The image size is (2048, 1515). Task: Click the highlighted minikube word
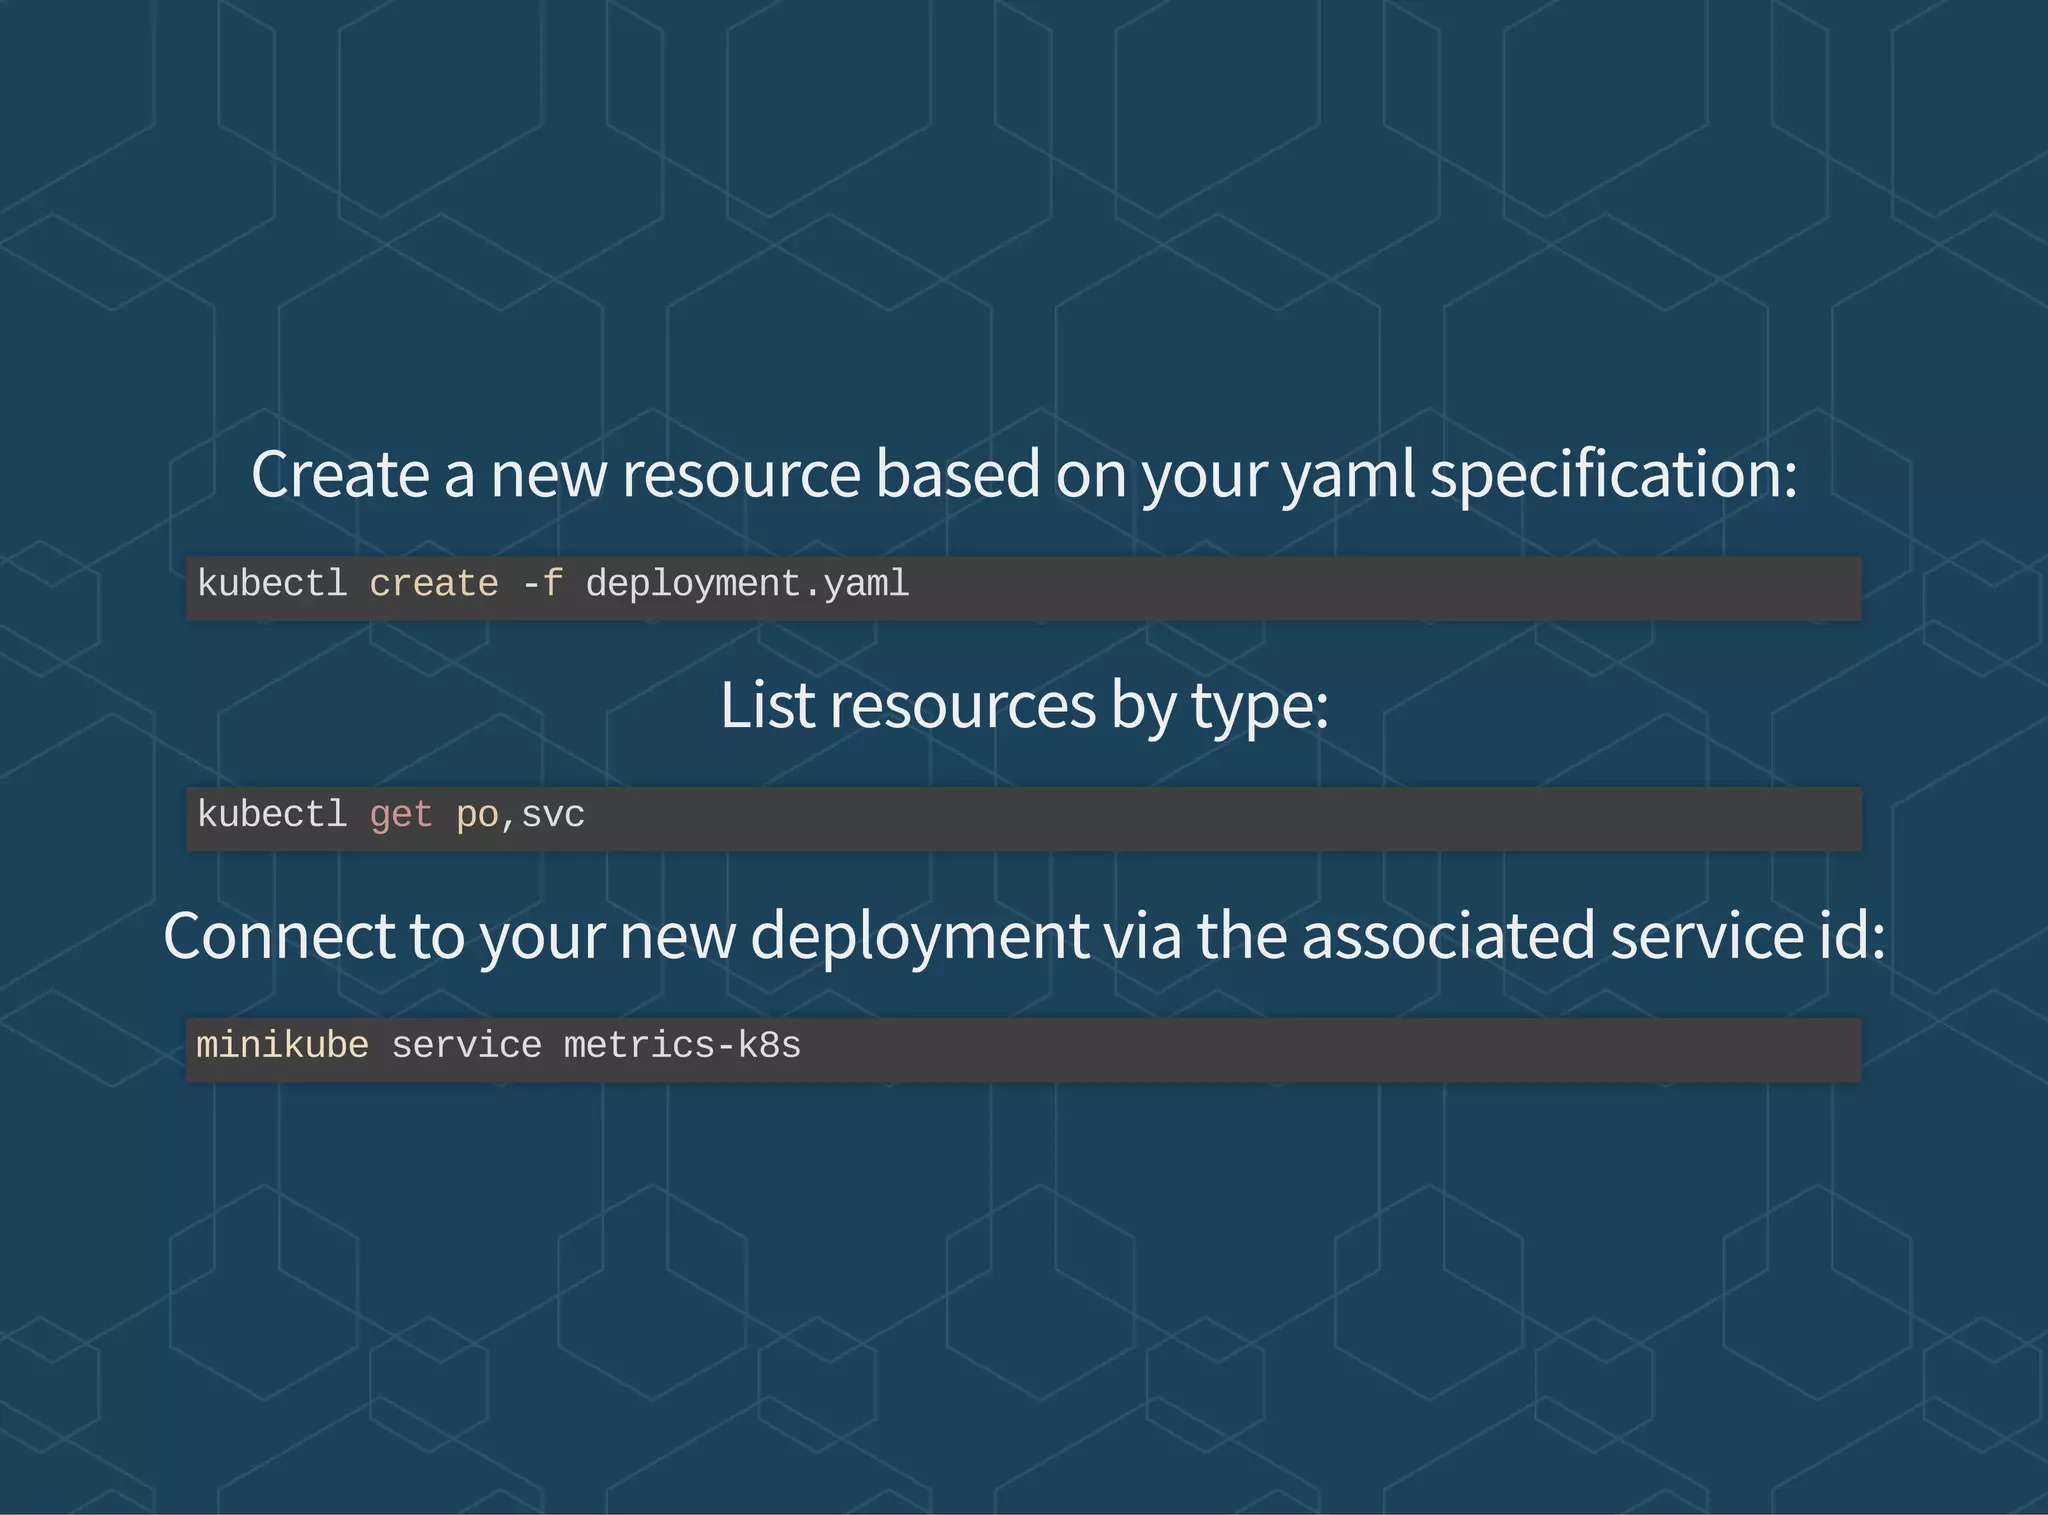(282, 1046)
